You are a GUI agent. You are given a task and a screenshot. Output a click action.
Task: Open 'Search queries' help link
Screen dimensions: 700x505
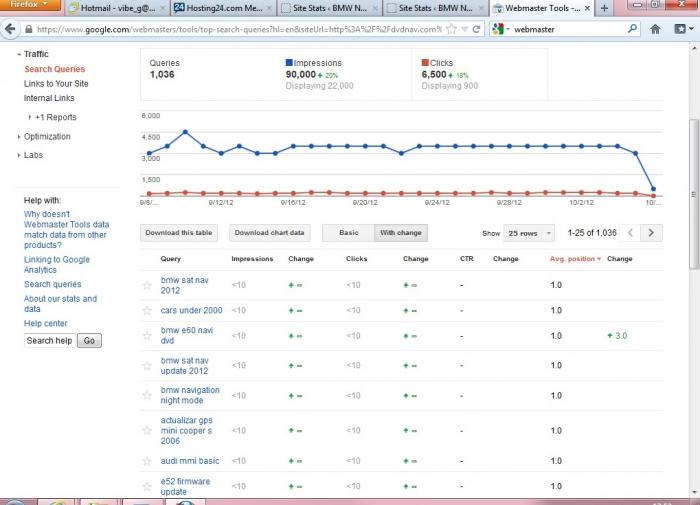tap(53, 284)
